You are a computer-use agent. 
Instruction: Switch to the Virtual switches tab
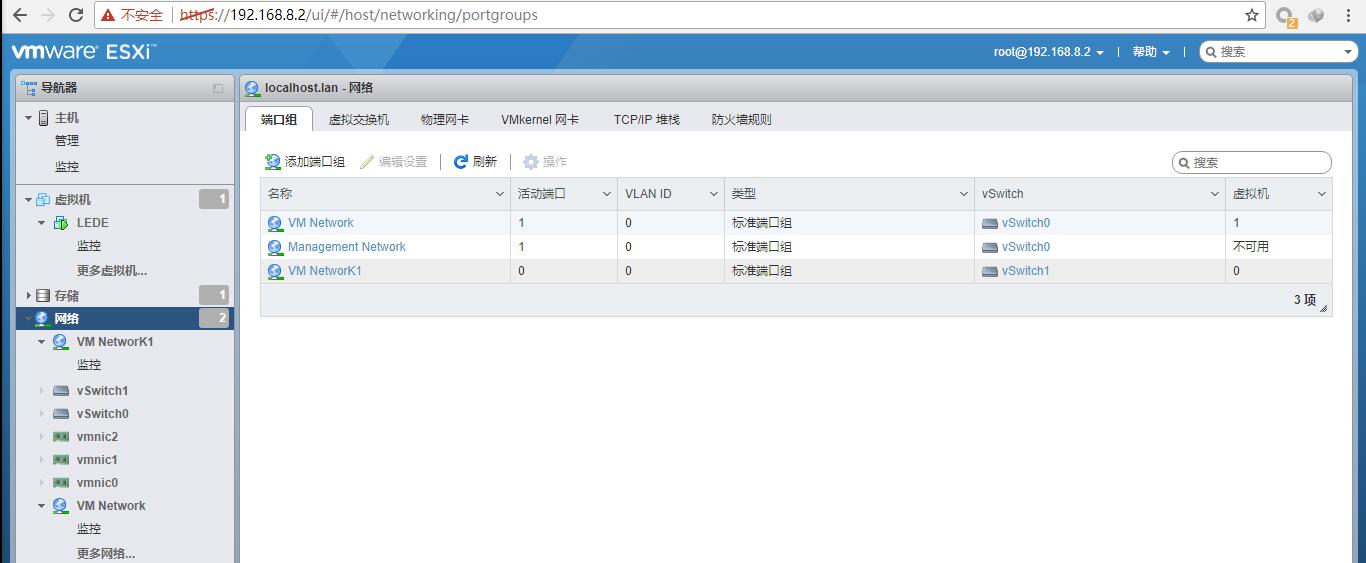pyautogui.click(x=359, y=119)
